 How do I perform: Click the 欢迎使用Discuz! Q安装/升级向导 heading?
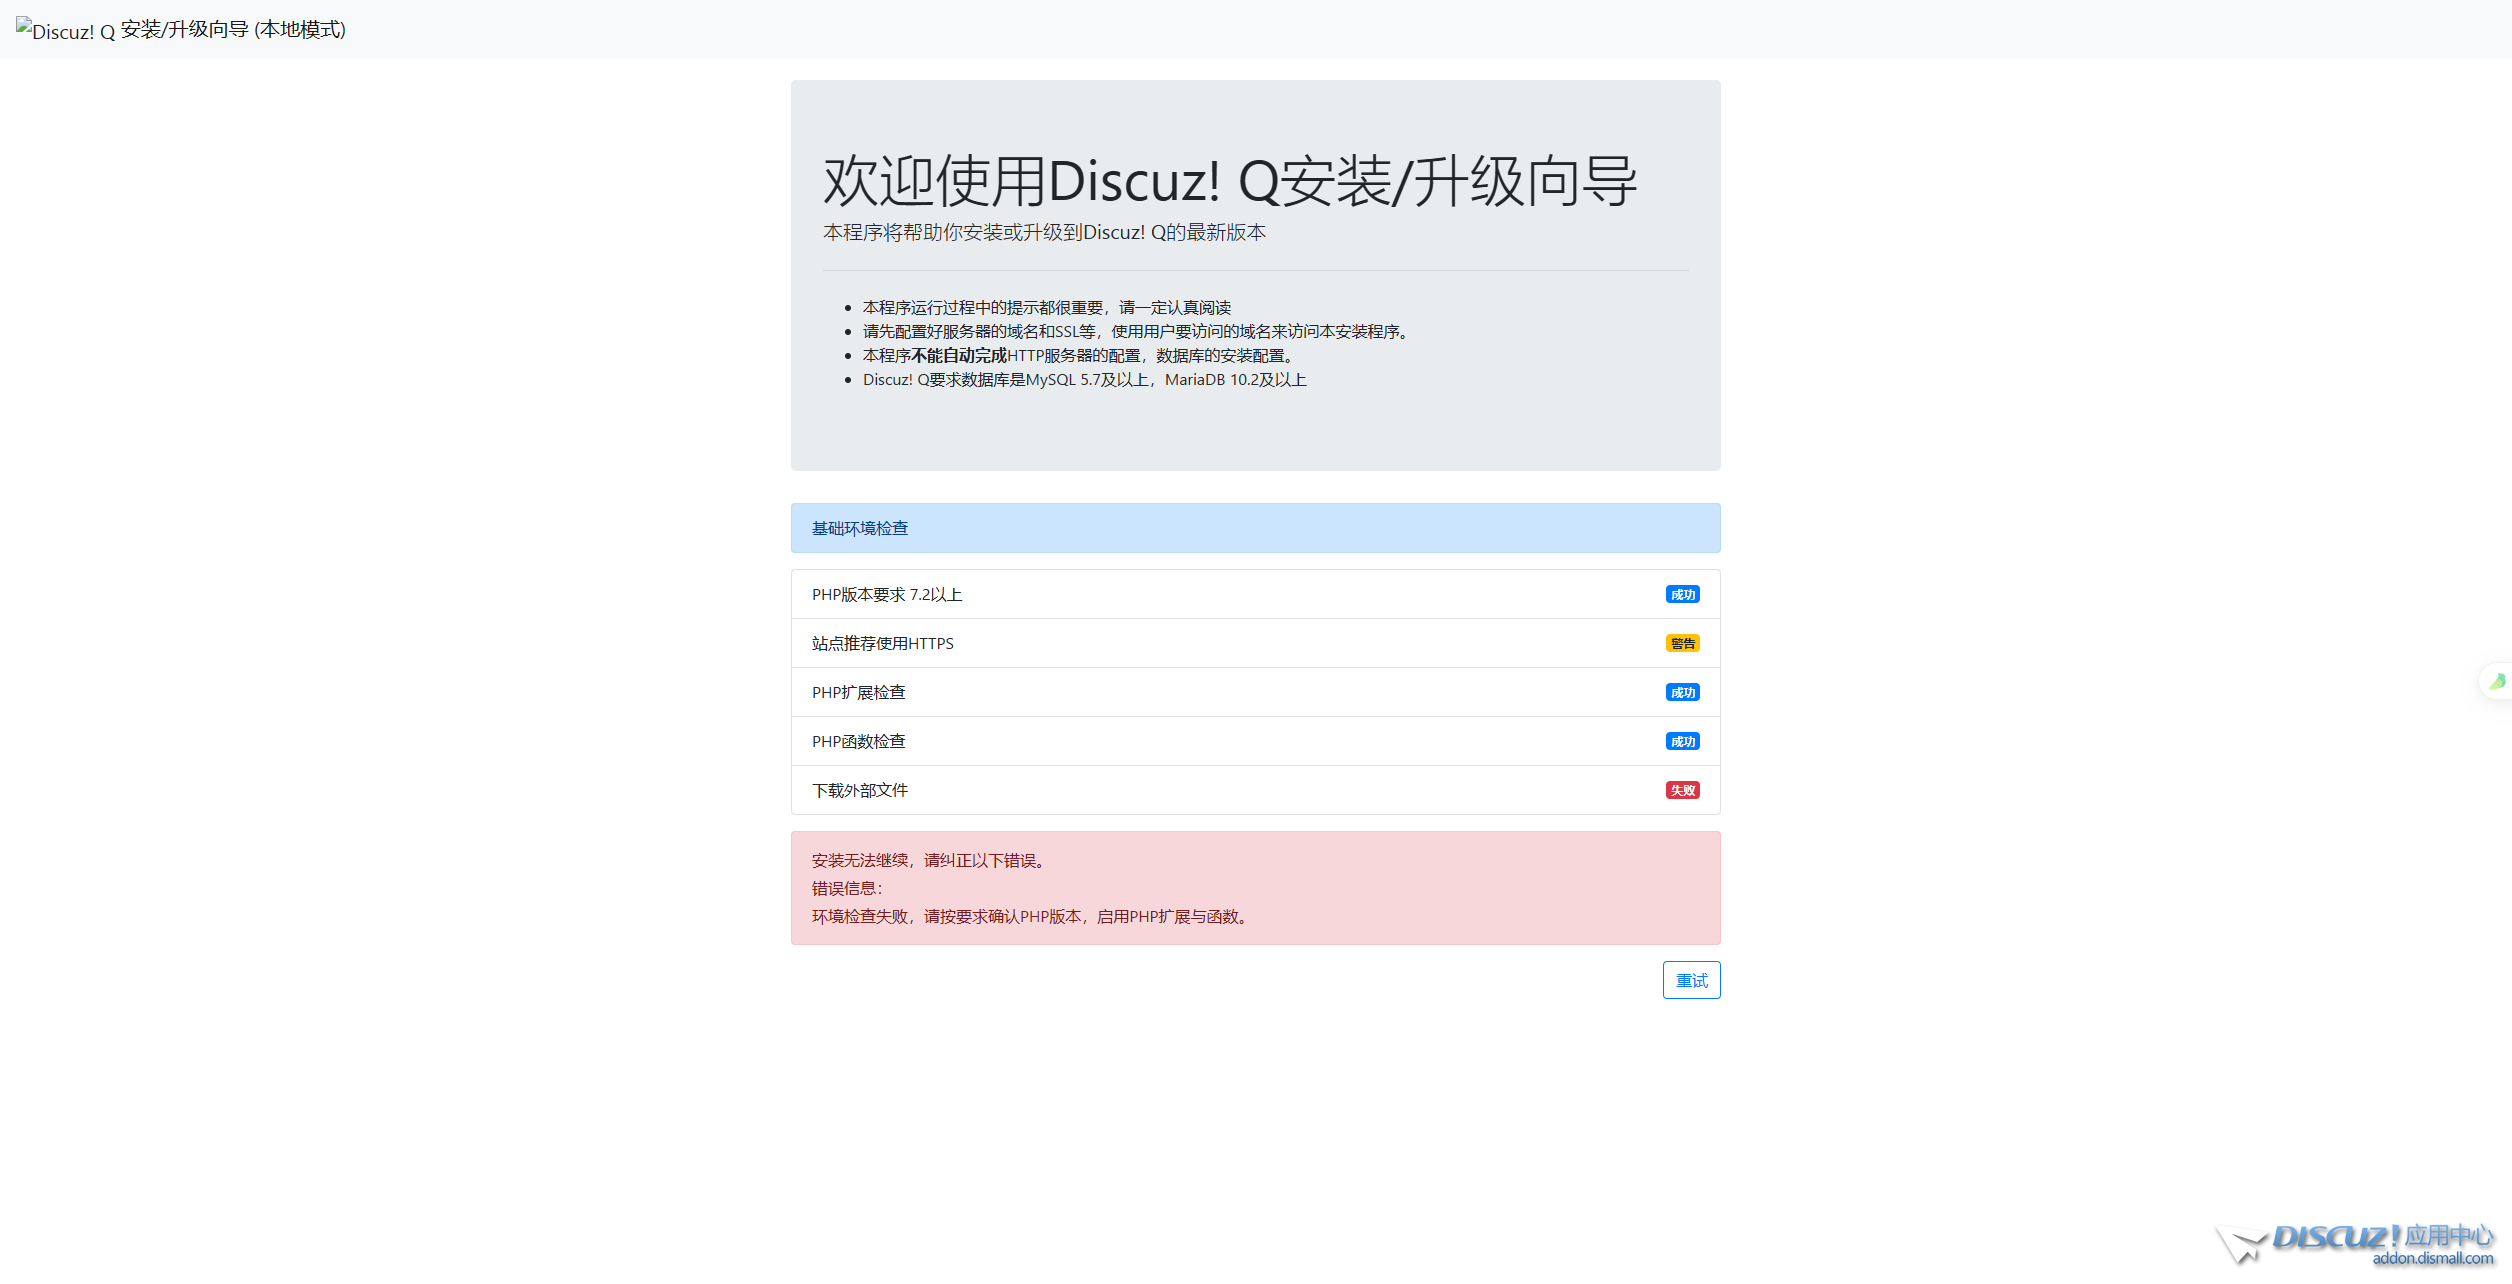tap(1230, 181)
